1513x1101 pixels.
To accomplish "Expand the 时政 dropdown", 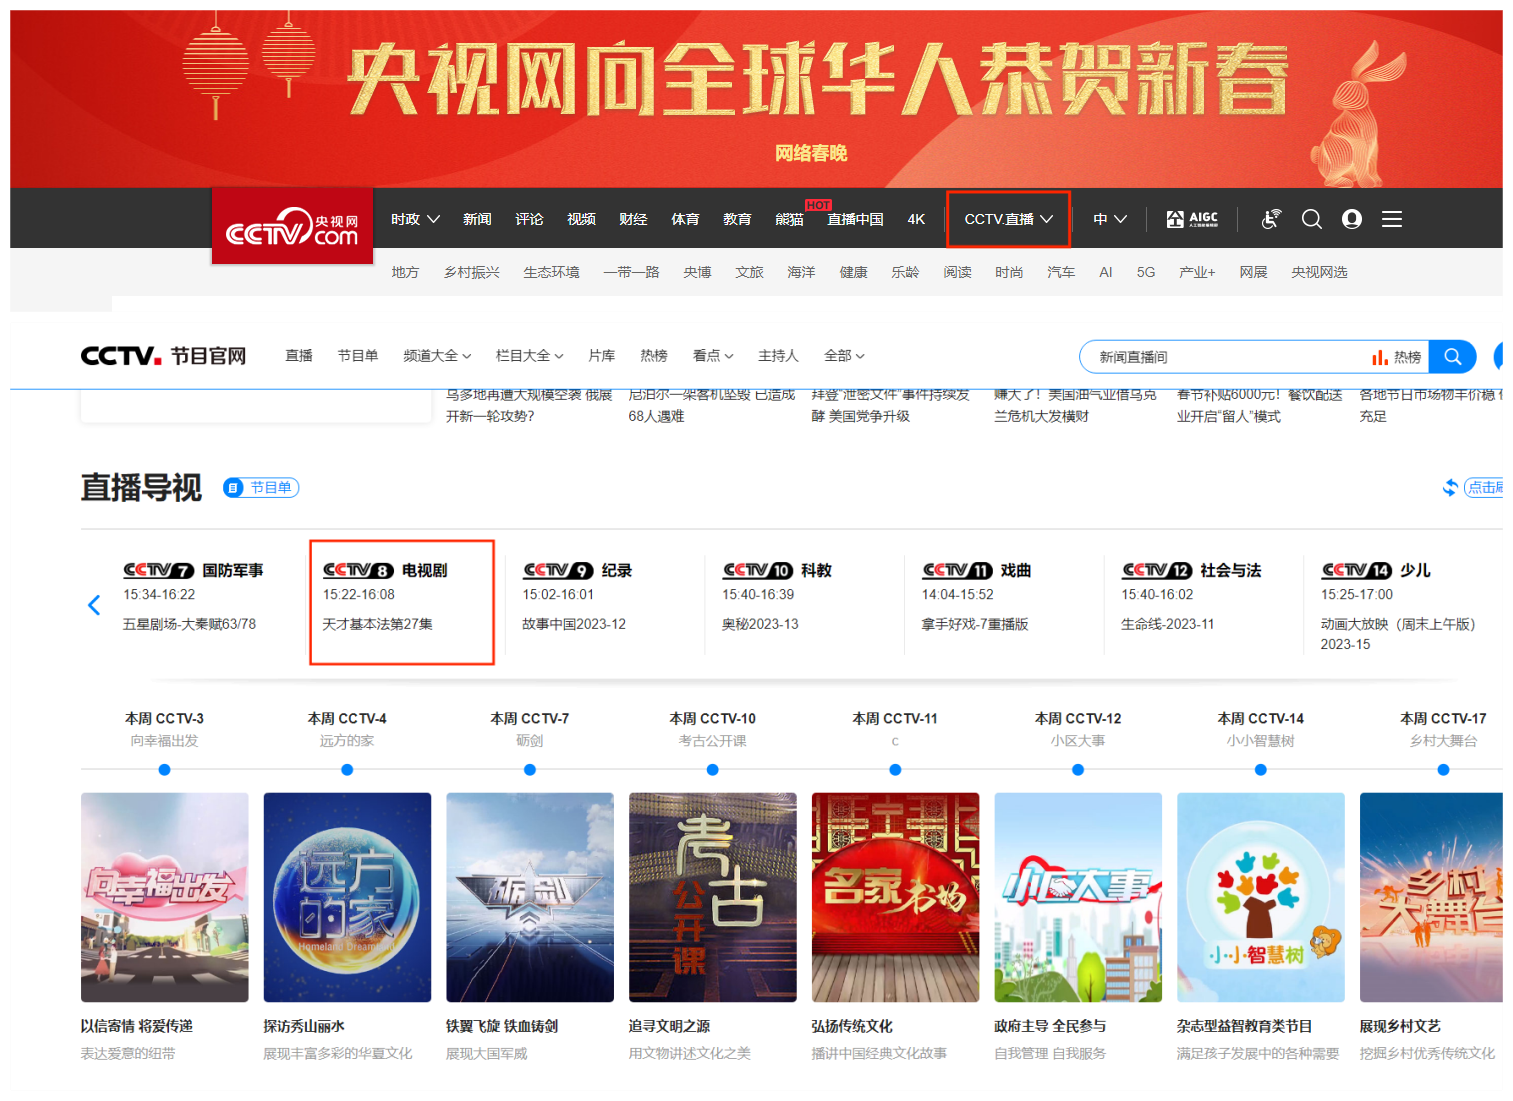I will [x=415, y=219].
